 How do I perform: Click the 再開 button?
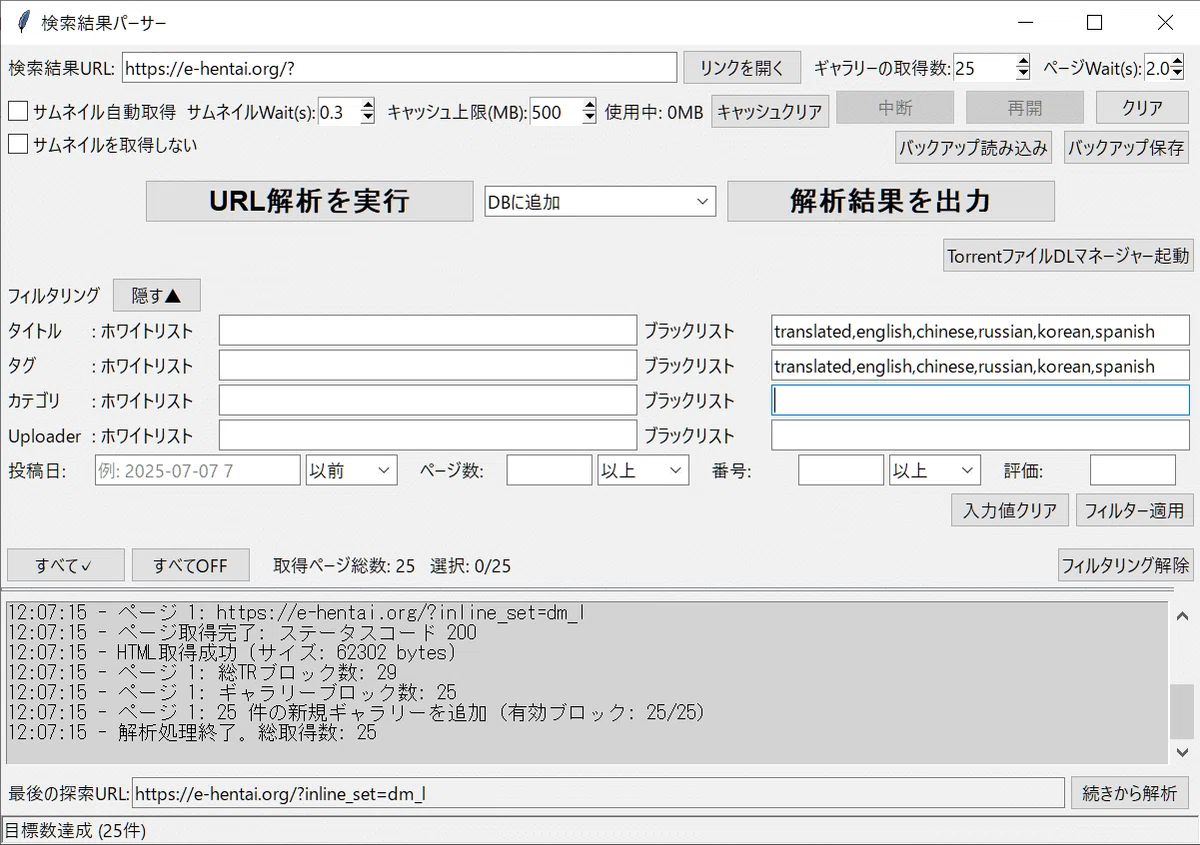coord(1025,108)
